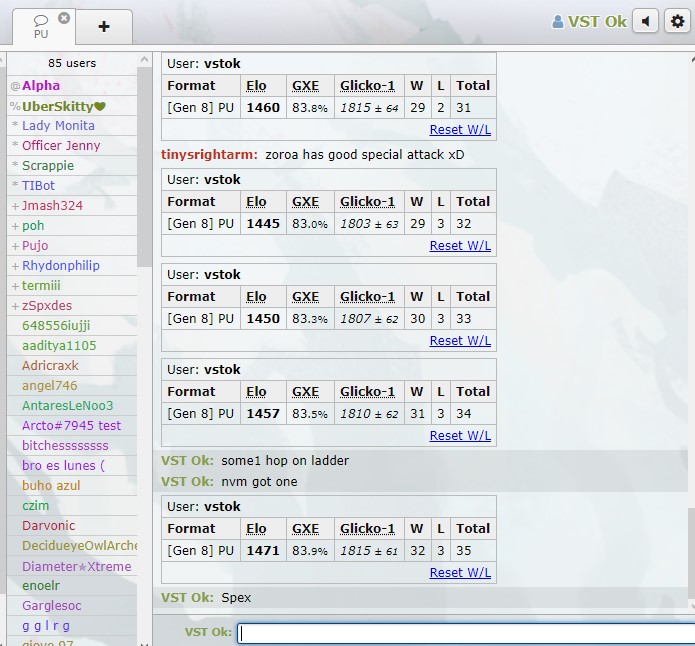Click Reset W/L under Elo 1457
Image resolution: width=695 pixels, height=646 pixels.
point(460,436)
